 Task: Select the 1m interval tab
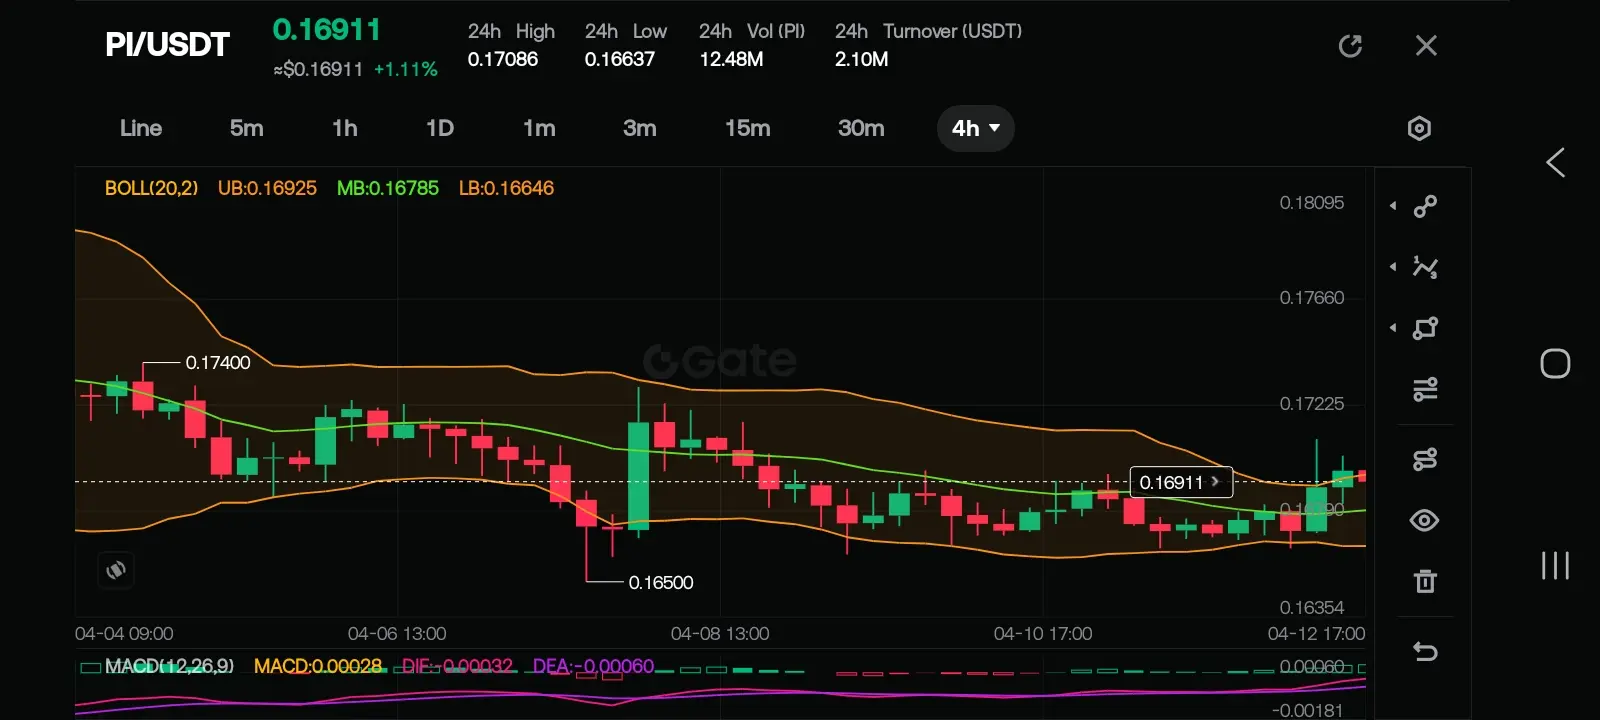(539, 128)
